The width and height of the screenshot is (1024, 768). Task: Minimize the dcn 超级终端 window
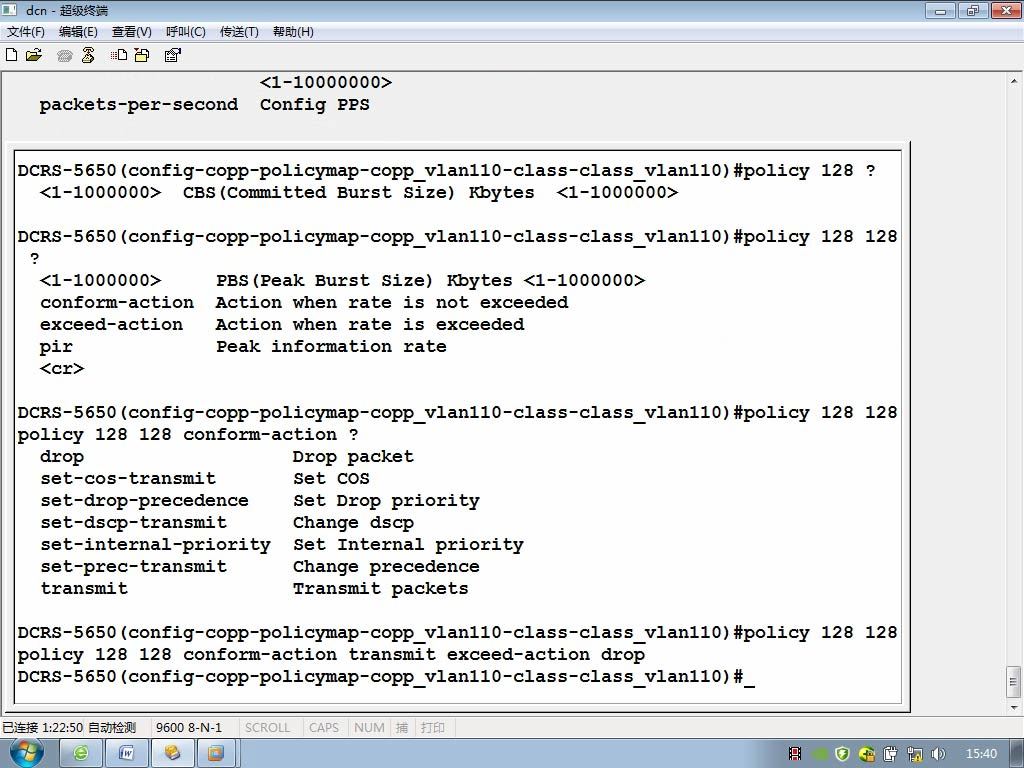click(x=941, y=10)
